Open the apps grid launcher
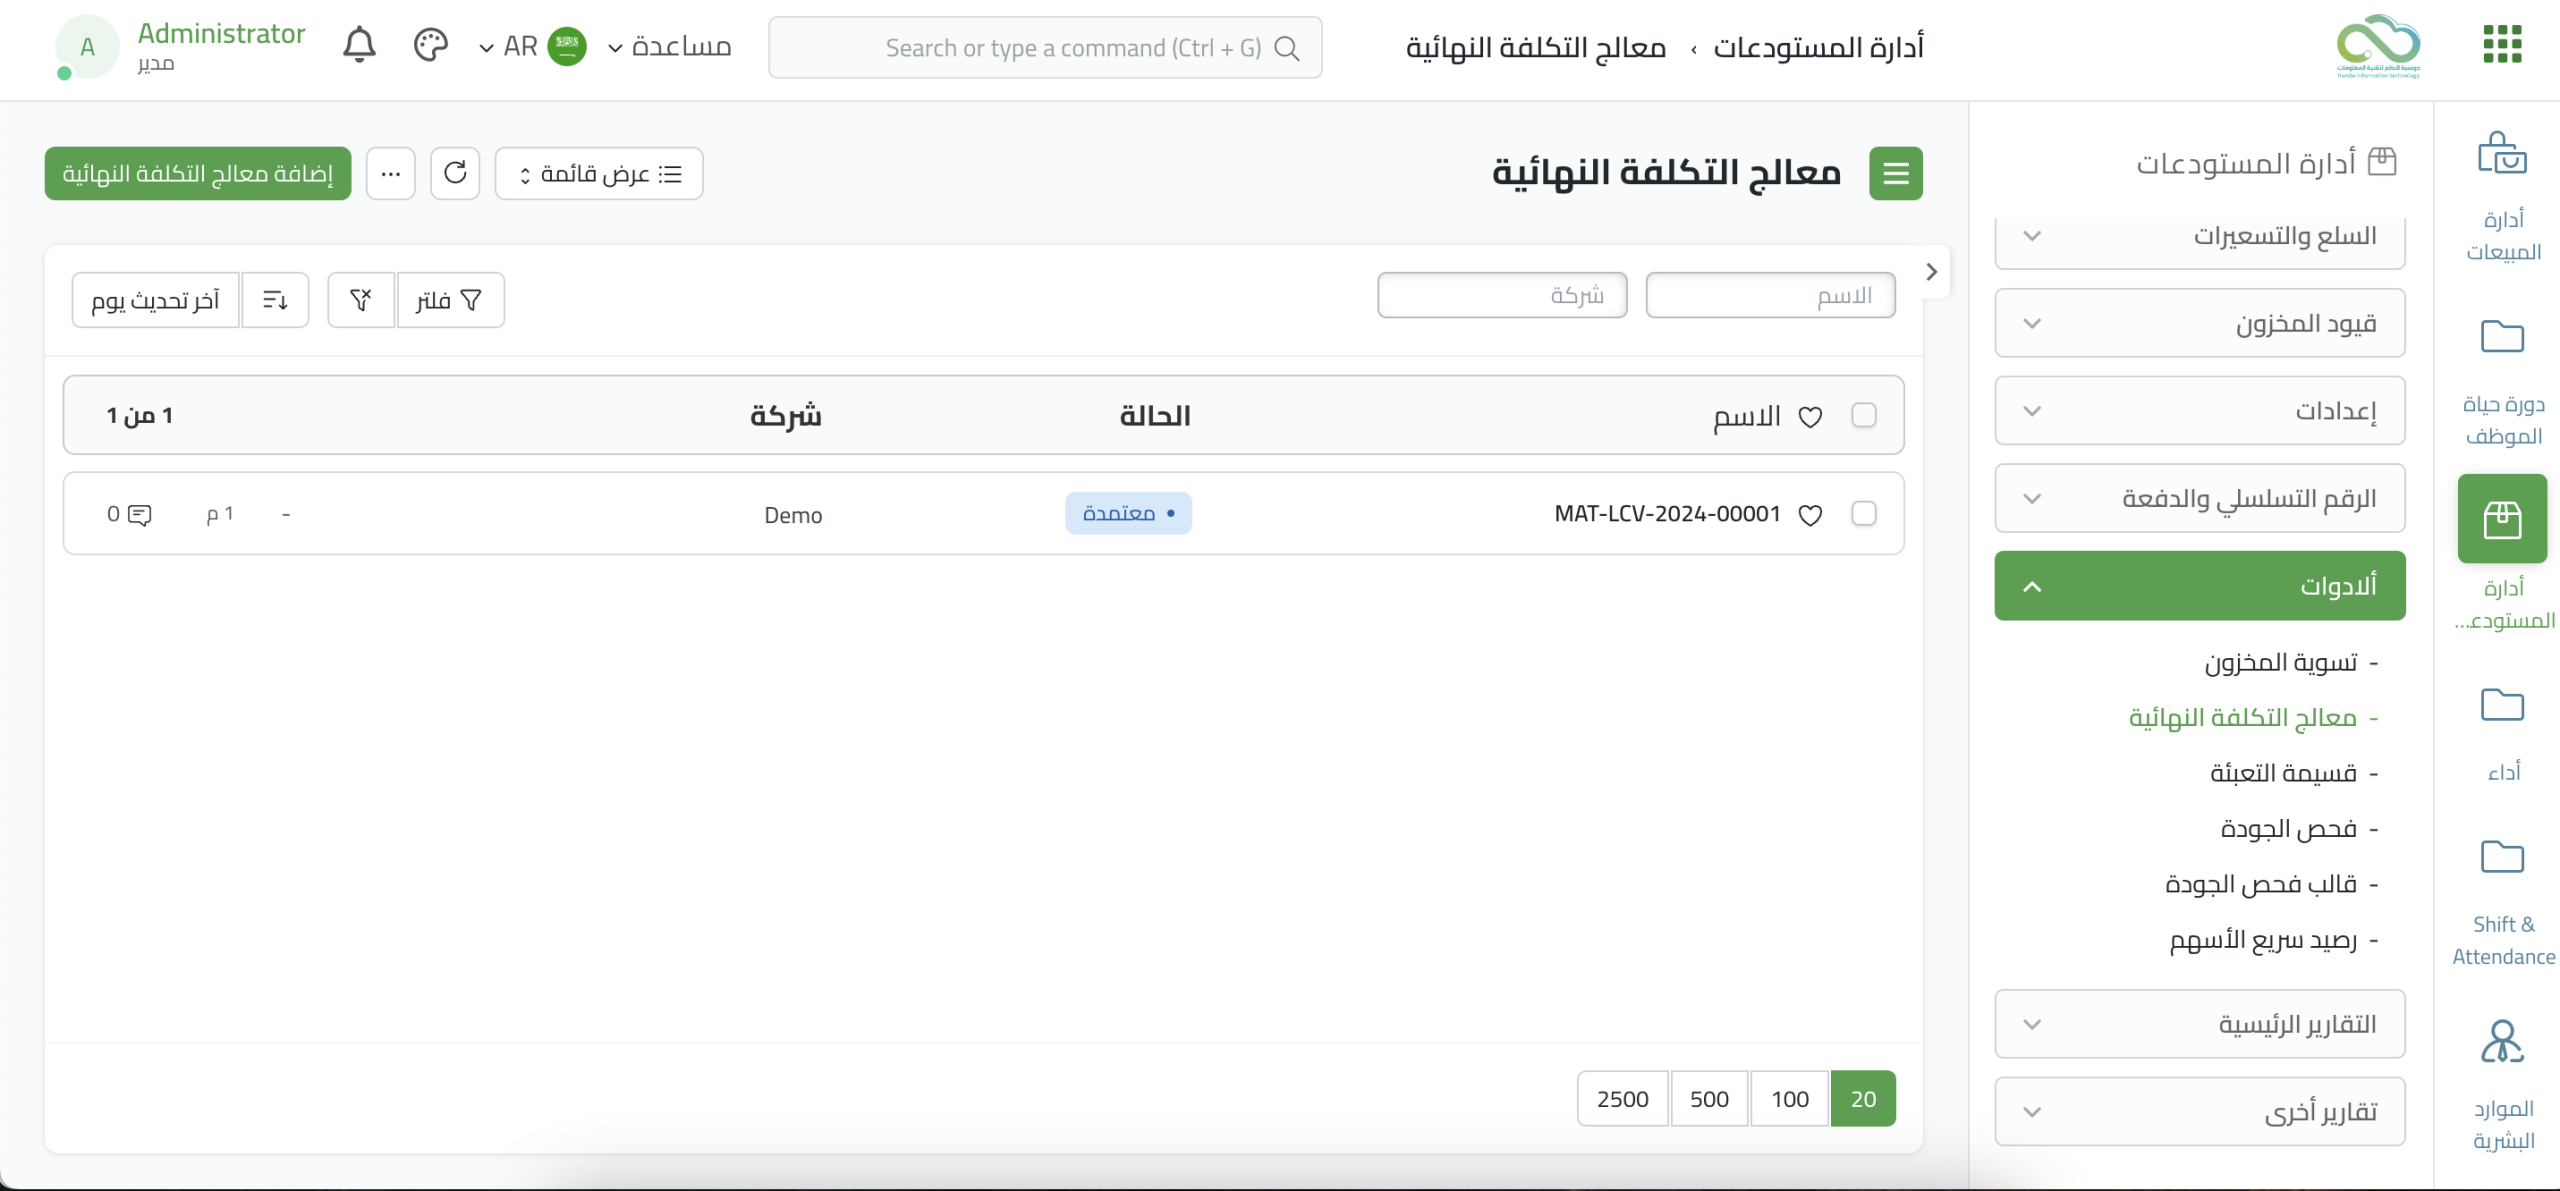The image size is (2560, 1191). tap(2502, 44)
